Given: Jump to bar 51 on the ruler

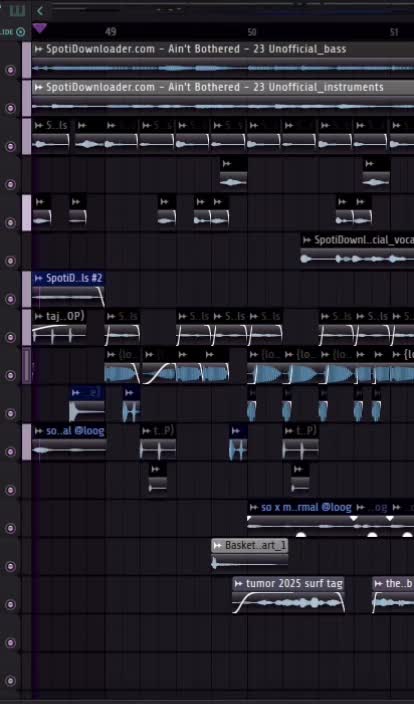Looking at the screenshot, I should [x=394, y=32].
